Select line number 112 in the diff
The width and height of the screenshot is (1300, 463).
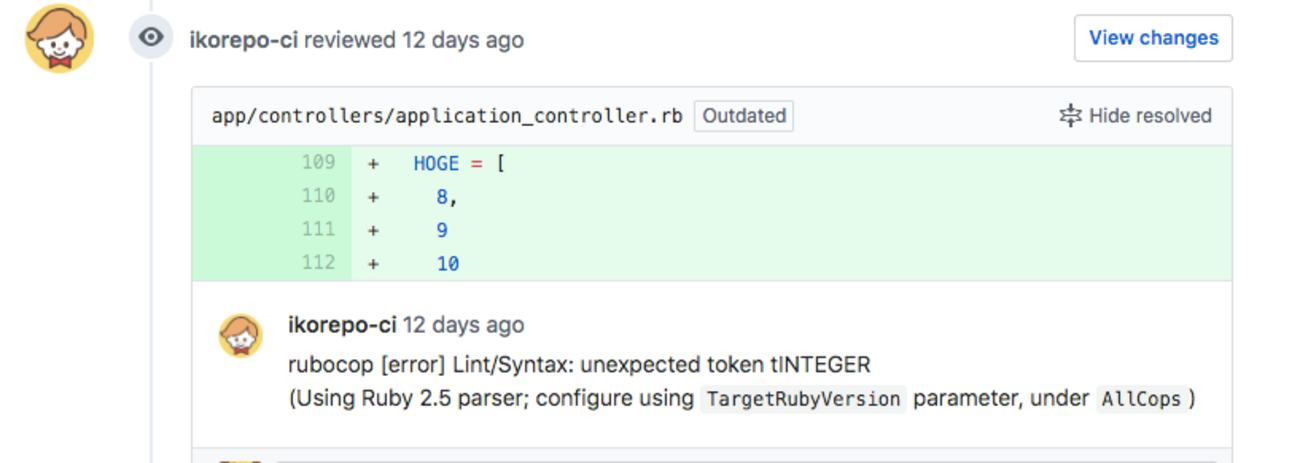point(318,264)
